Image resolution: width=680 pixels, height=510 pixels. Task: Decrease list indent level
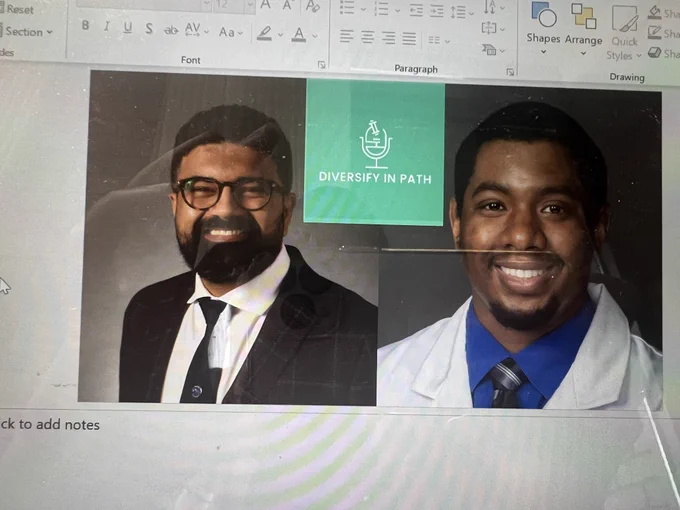tap(416, 10)
